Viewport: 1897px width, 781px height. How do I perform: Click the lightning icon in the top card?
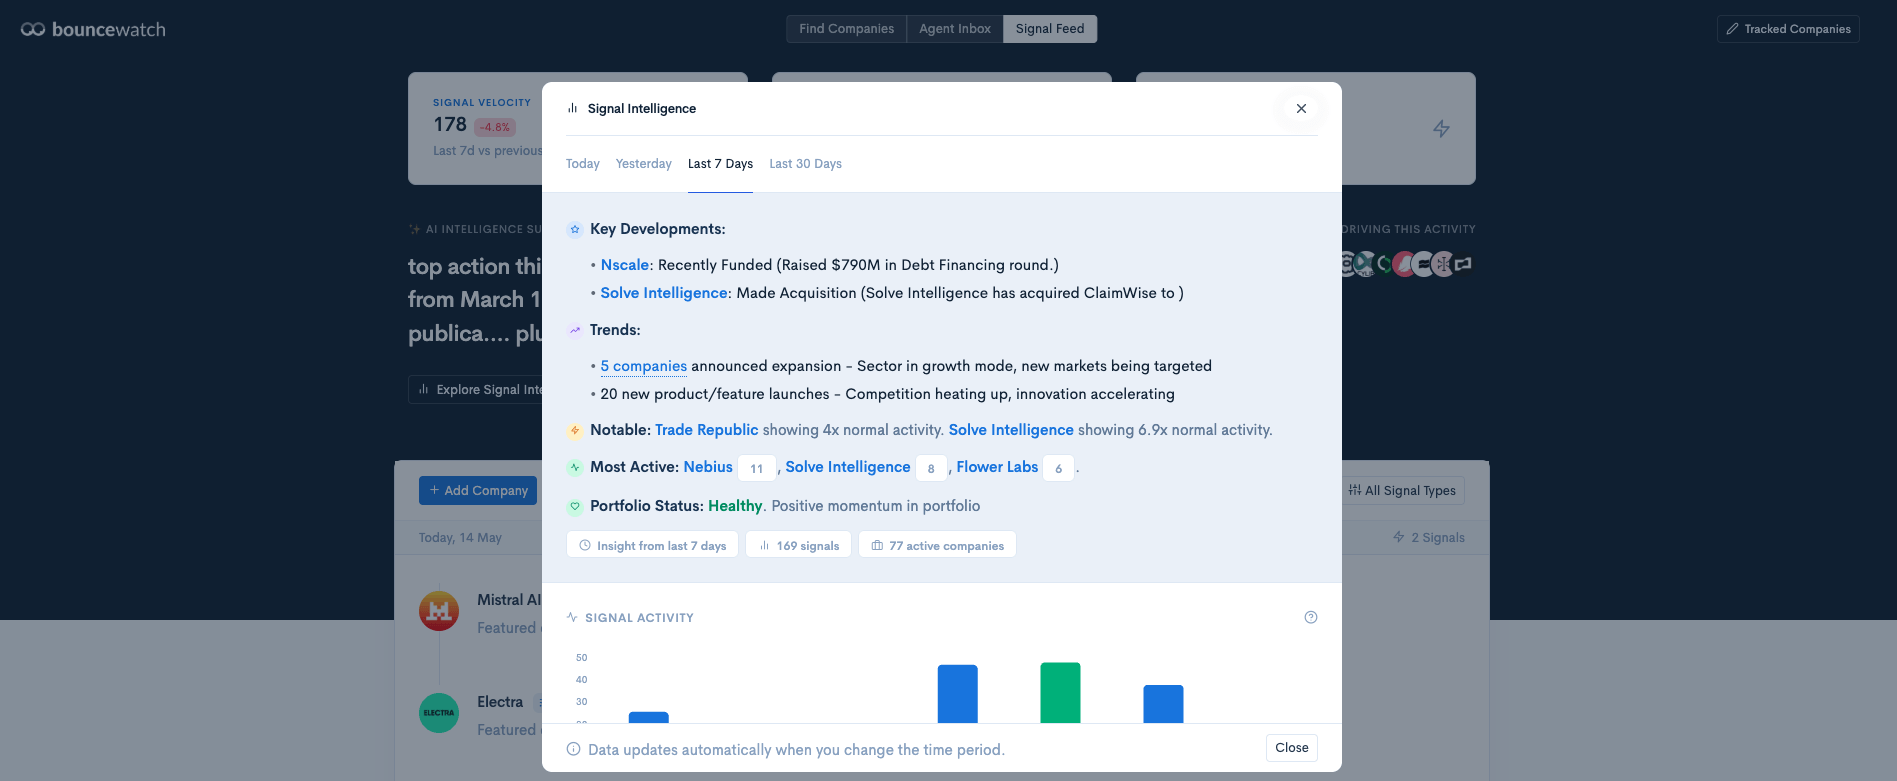pos(1441,129)
